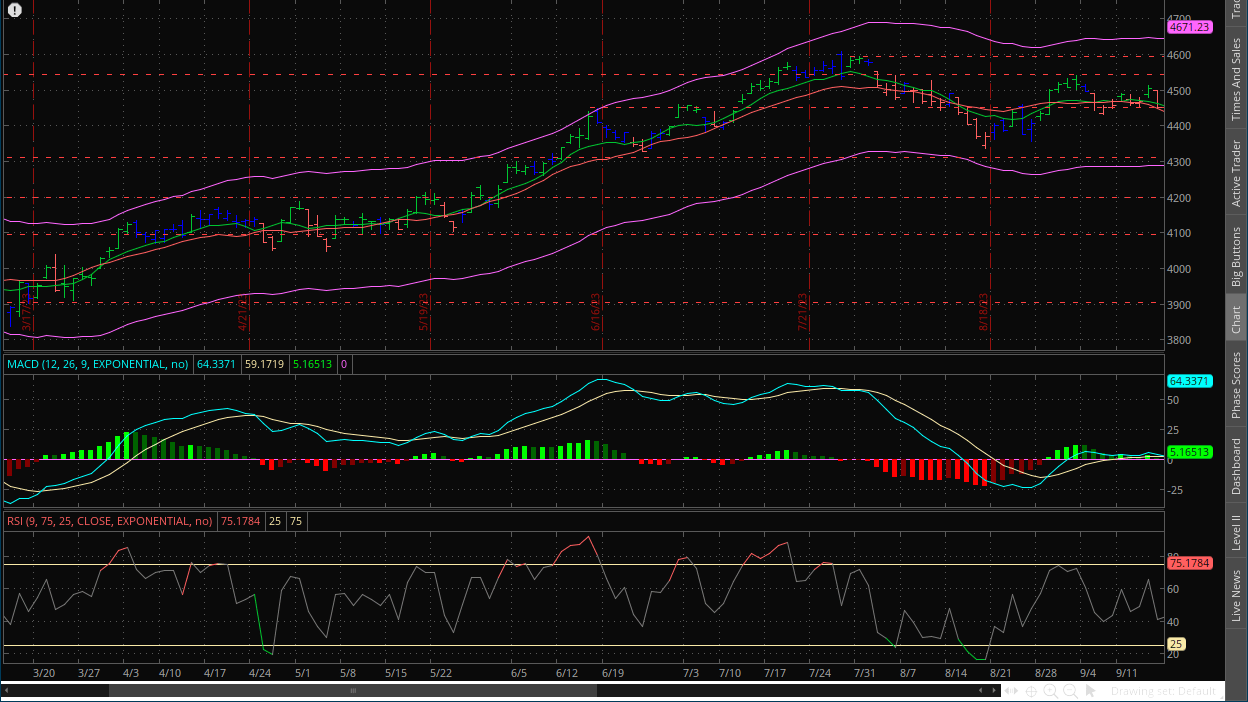Click the 6/16/23 expiration date marker
Screen dimensions: 1248x702
[x=595, y=312]
